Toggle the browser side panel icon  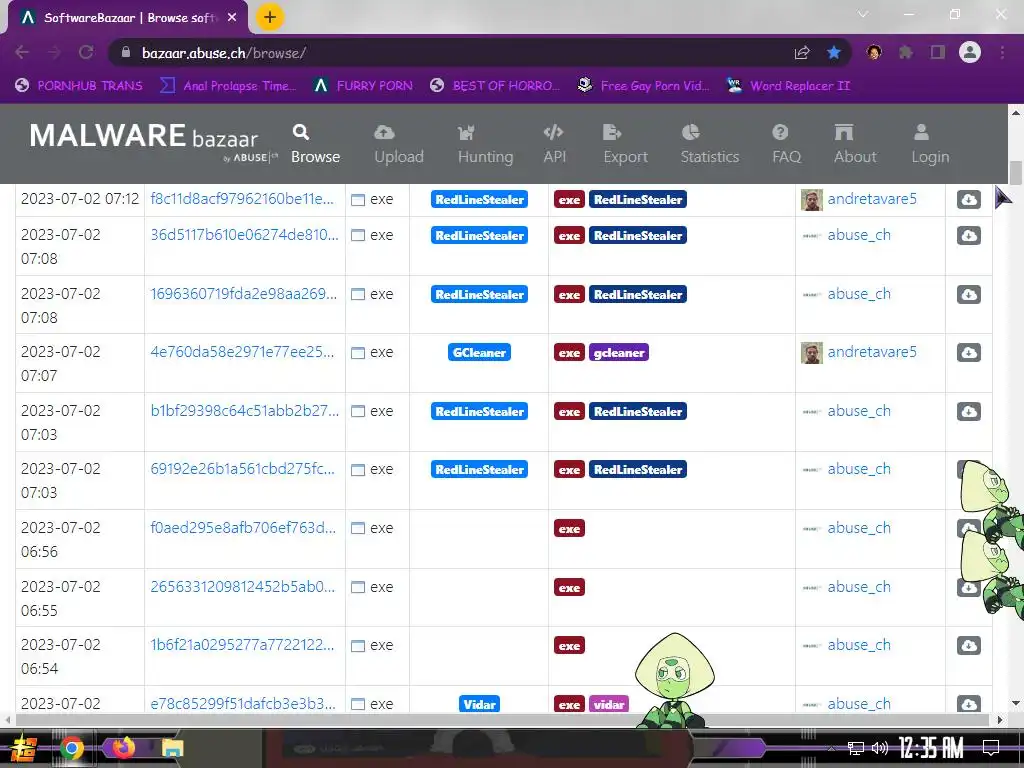(938, 52)
